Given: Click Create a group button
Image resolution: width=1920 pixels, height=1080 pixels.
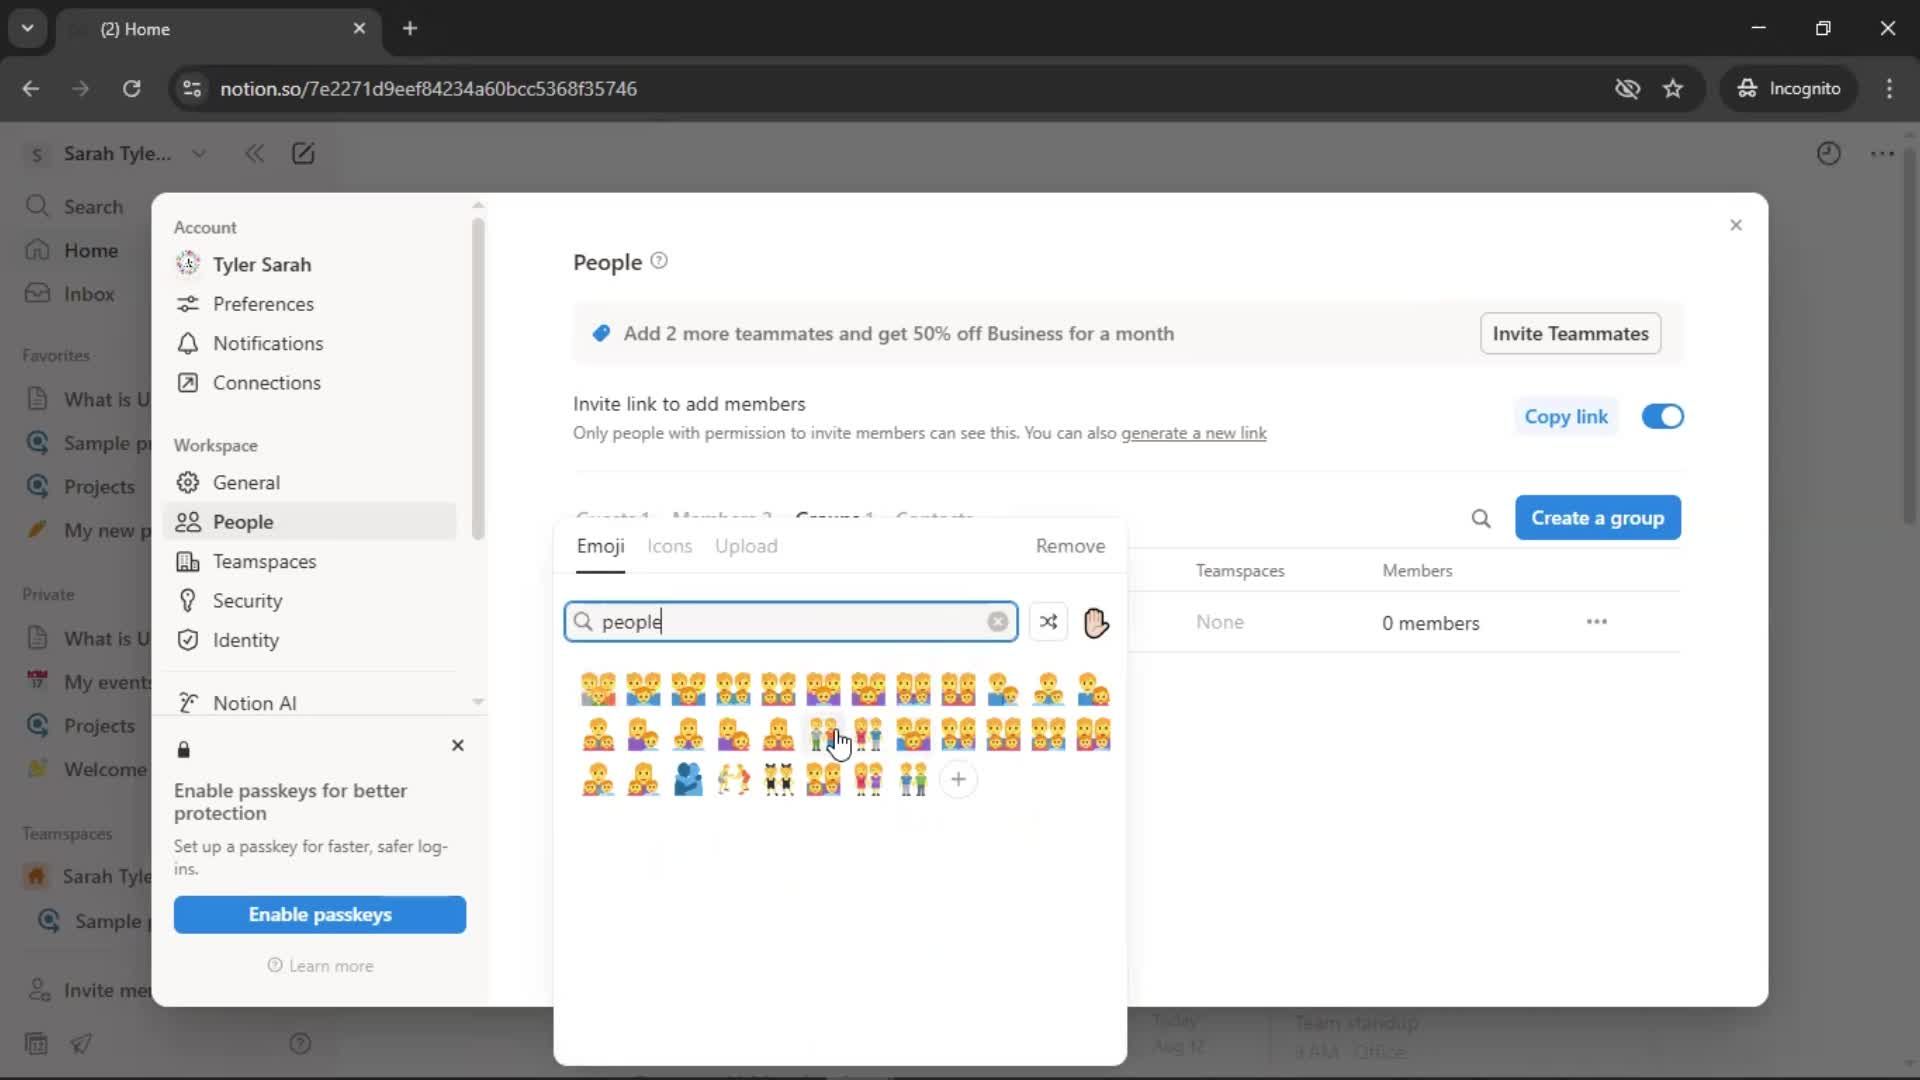Looking at the screenshot, I should pyautogui.click(x=1597, y=518).
